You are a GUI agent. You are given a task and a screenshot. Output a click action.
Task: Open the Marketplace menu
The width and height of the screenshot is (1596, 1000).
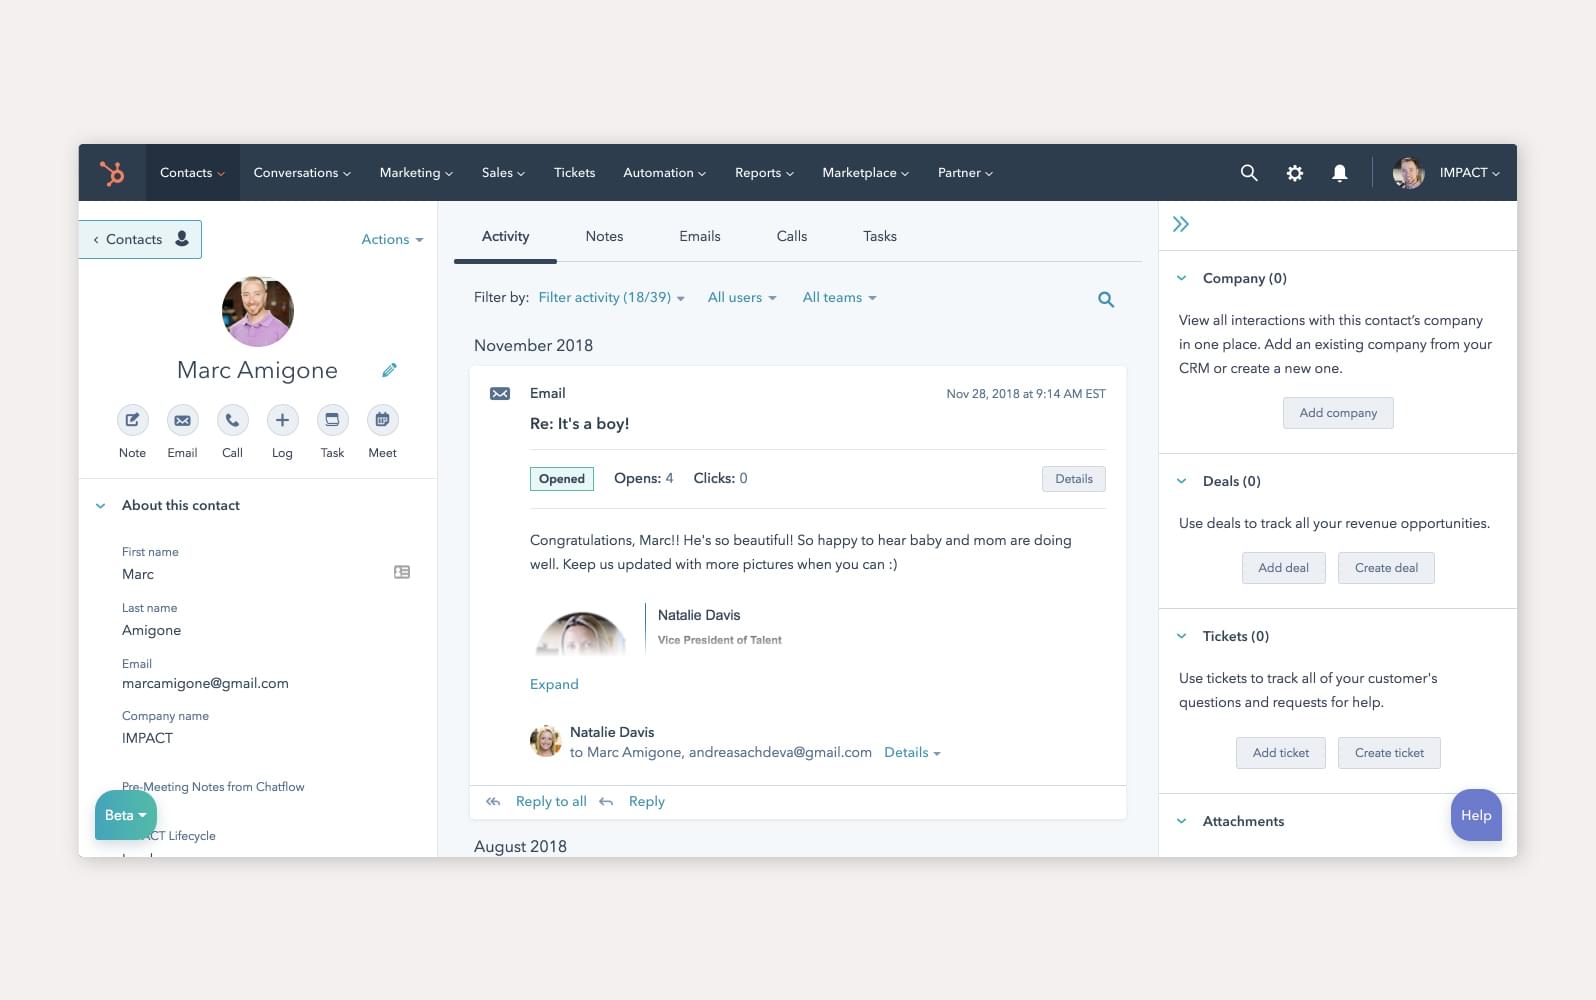[865, 173]
